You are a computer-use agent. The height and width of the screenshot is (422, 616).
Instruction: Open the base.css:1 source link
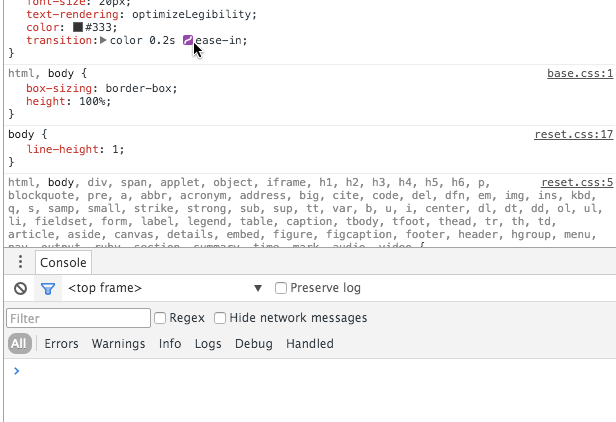(579, 74)
